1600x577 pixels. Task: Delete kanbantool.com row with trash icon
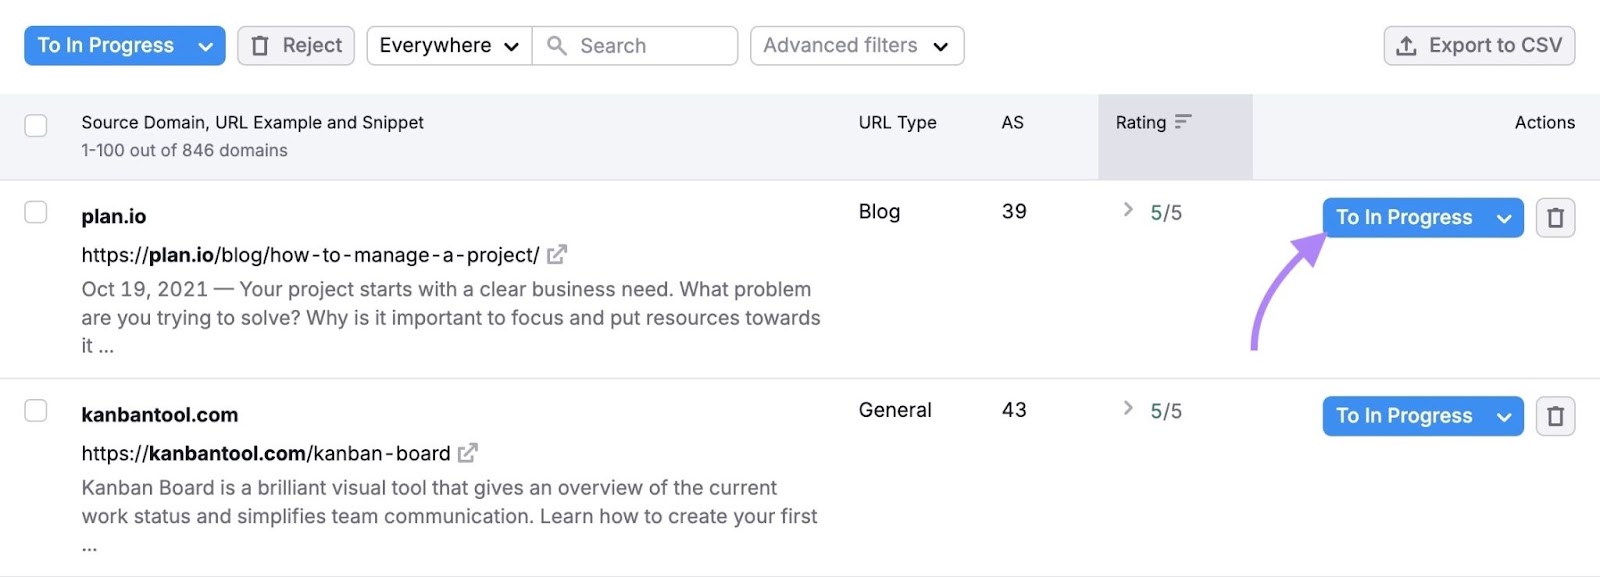click(x=1555, y=416)
